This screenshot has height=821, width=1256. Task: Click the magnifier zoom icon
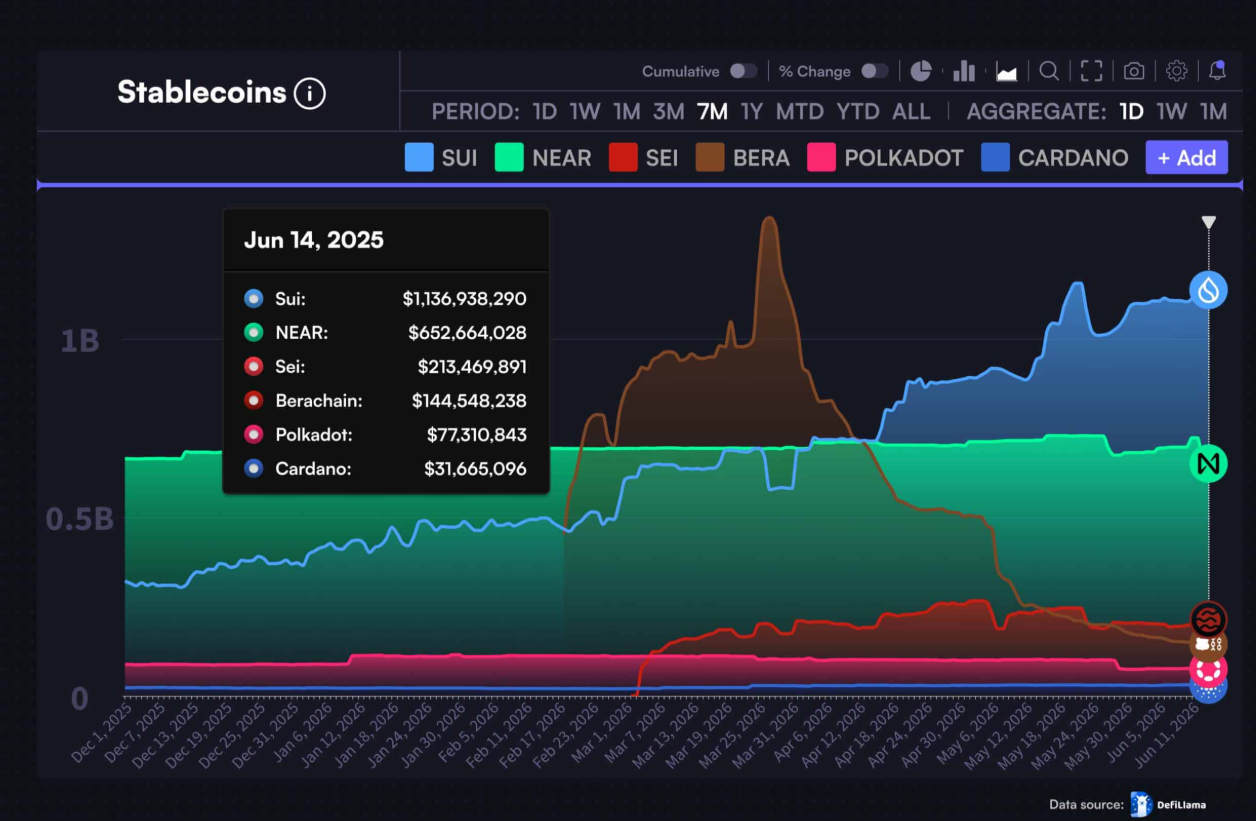click(x=1049, y=71)
